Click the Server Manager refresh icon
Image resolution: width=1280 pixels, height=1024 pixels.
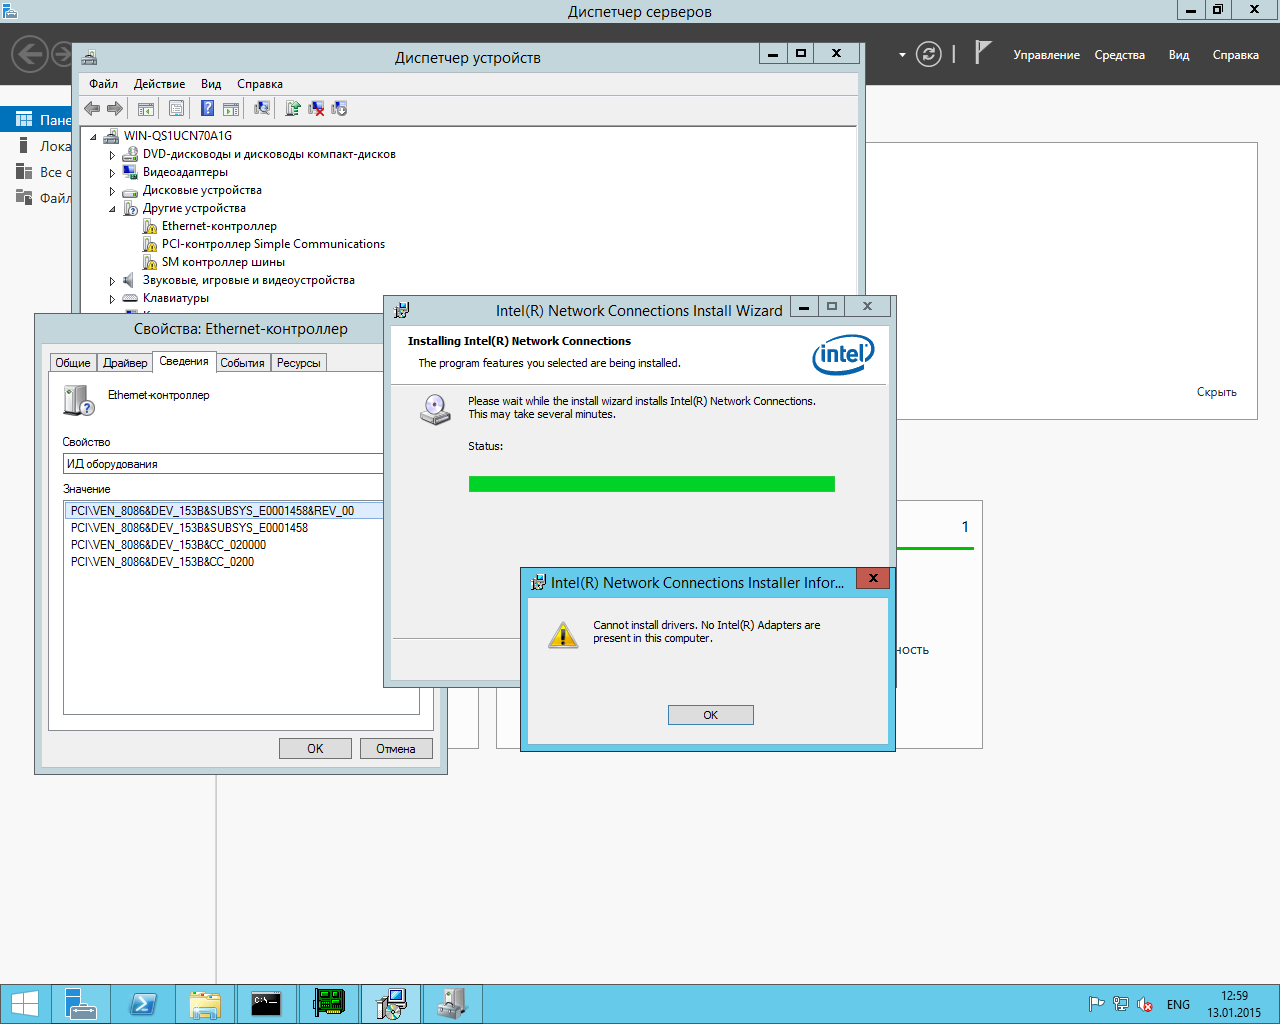click(x=929, y=55)
